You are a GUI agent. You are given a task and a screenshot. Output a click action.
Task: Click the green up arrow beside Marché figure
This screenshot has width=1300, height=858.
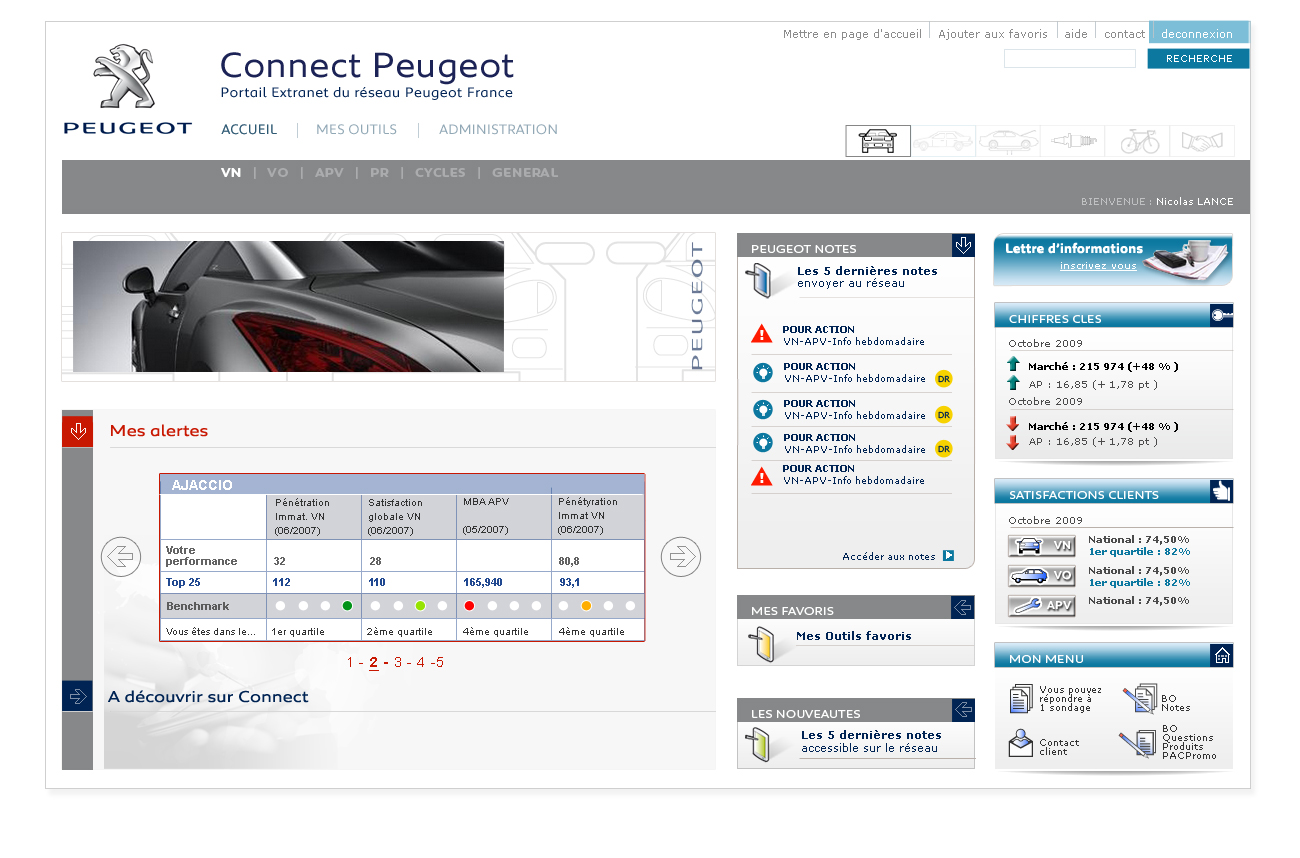point(1013,365)
